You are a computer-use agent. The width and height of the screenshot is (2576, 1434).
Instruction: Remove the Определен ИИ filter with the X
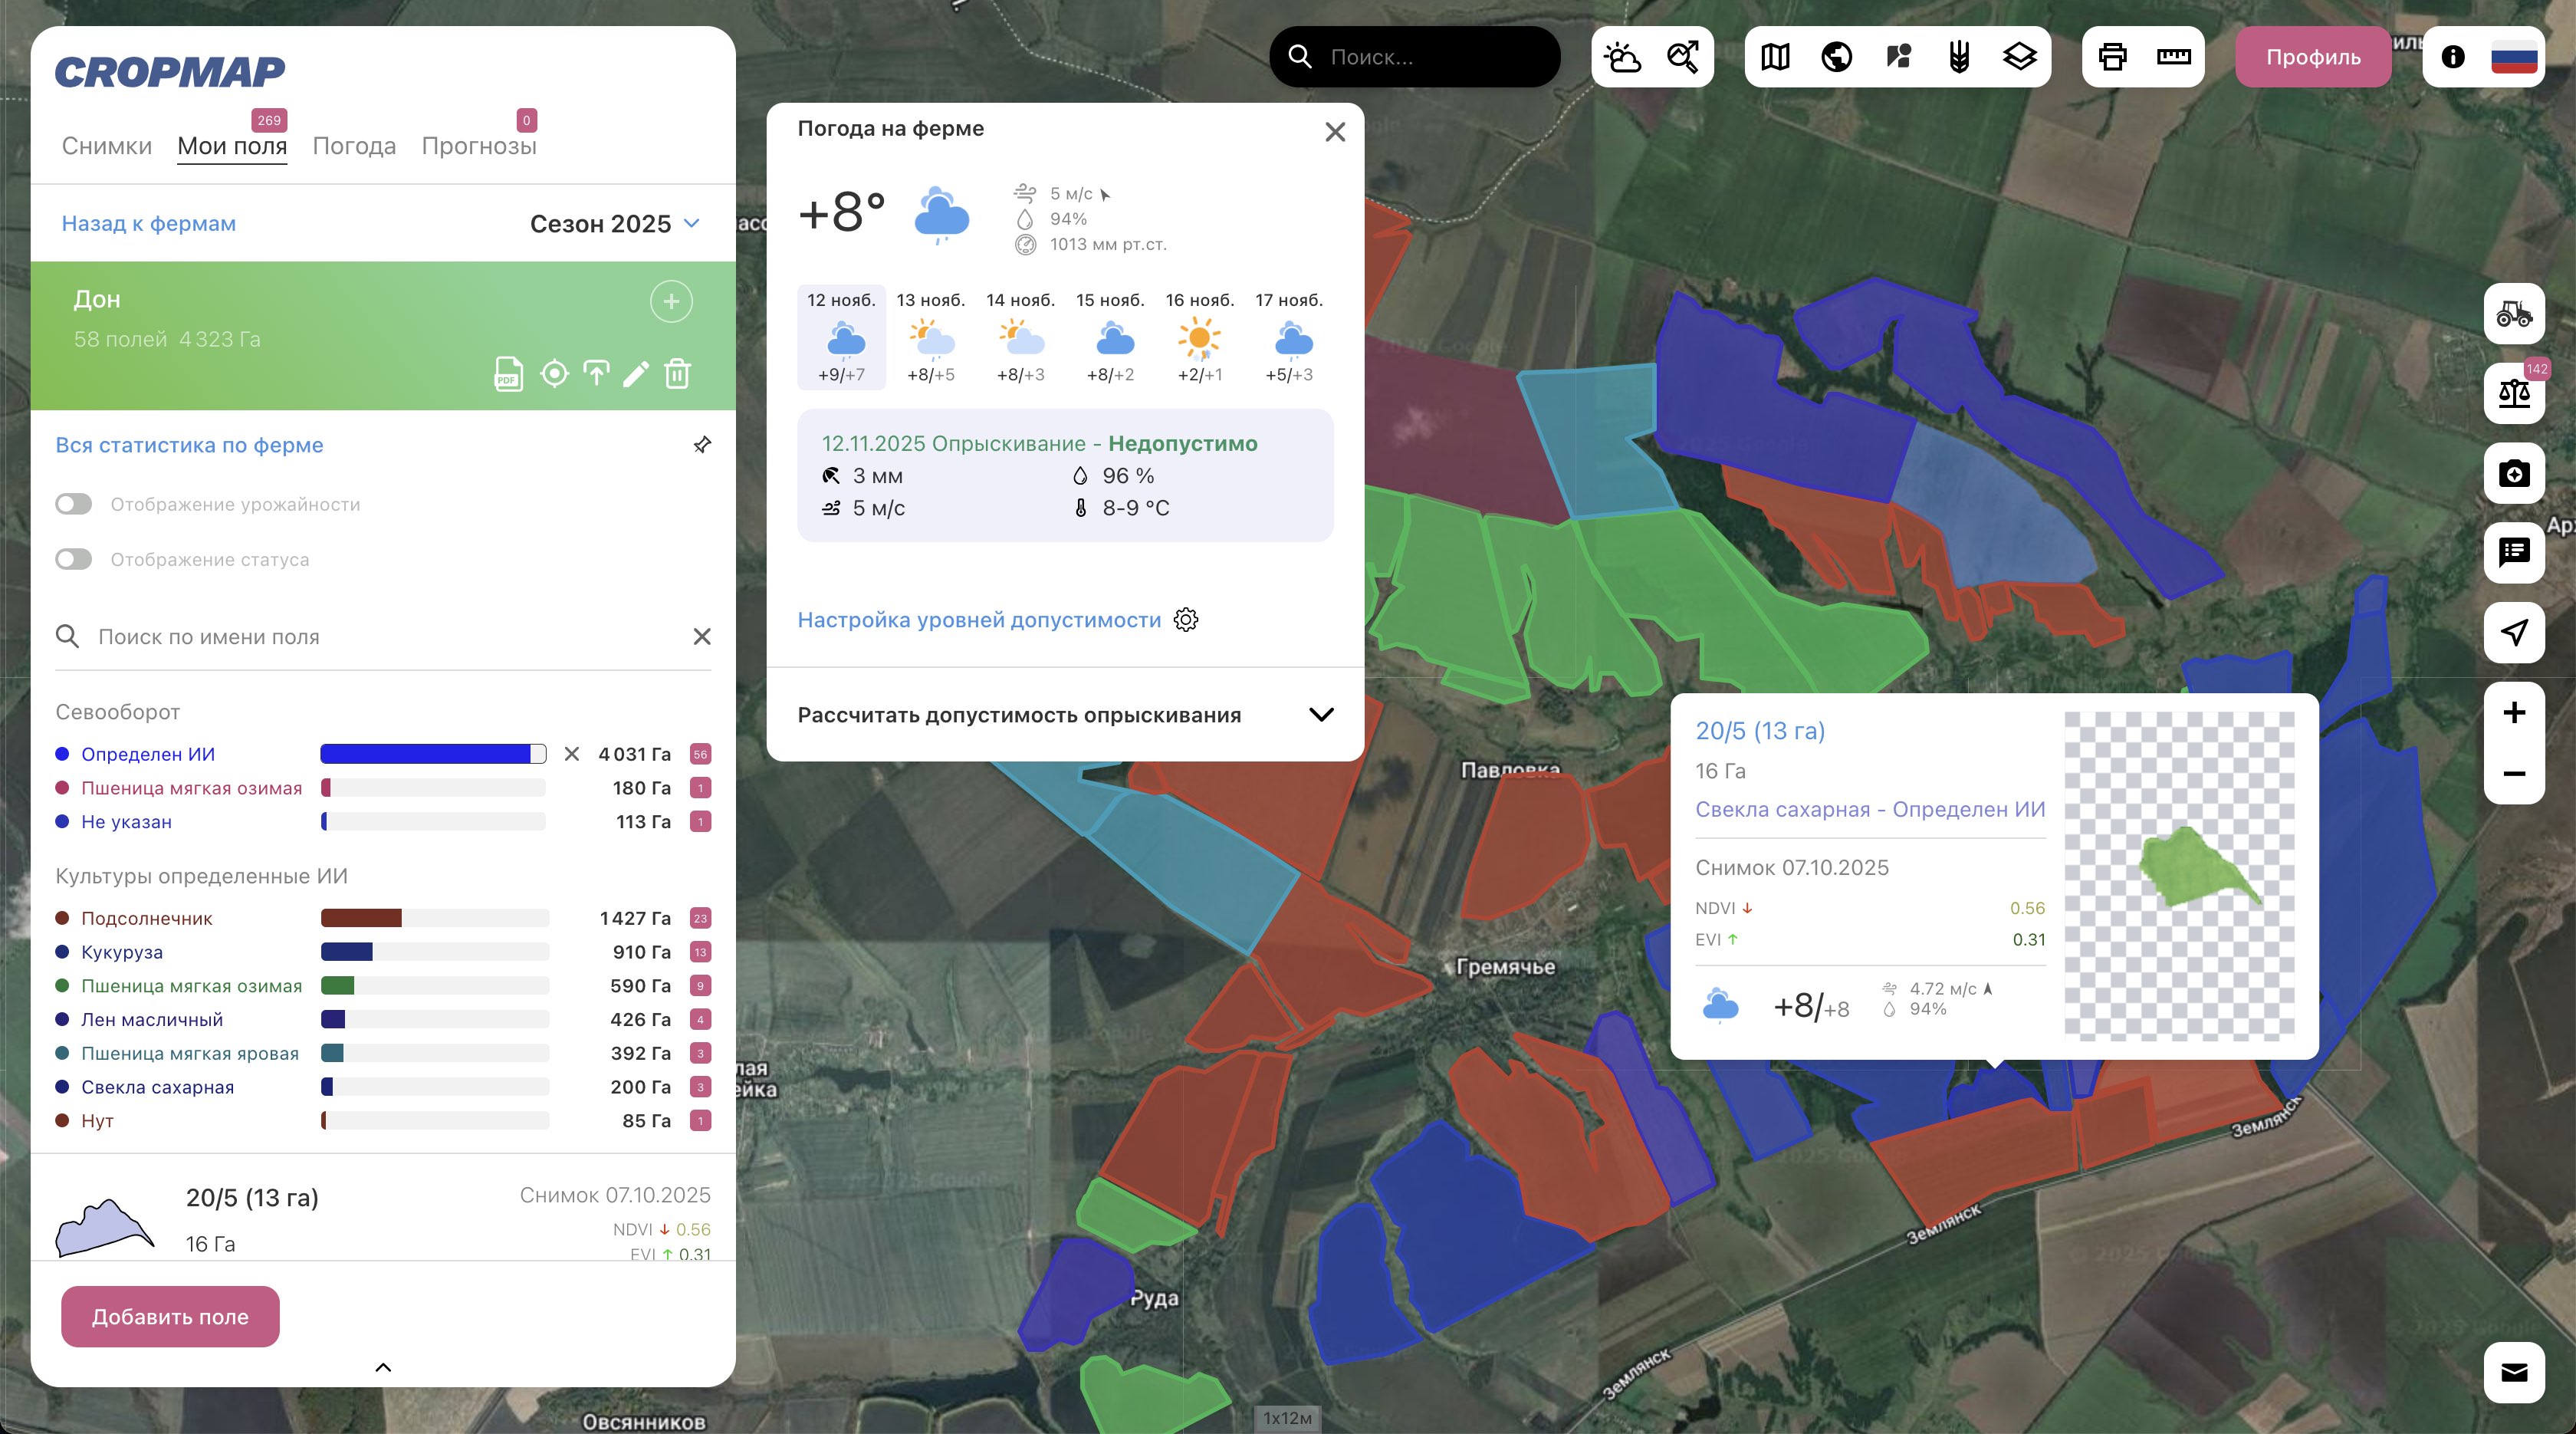(571, 754)
